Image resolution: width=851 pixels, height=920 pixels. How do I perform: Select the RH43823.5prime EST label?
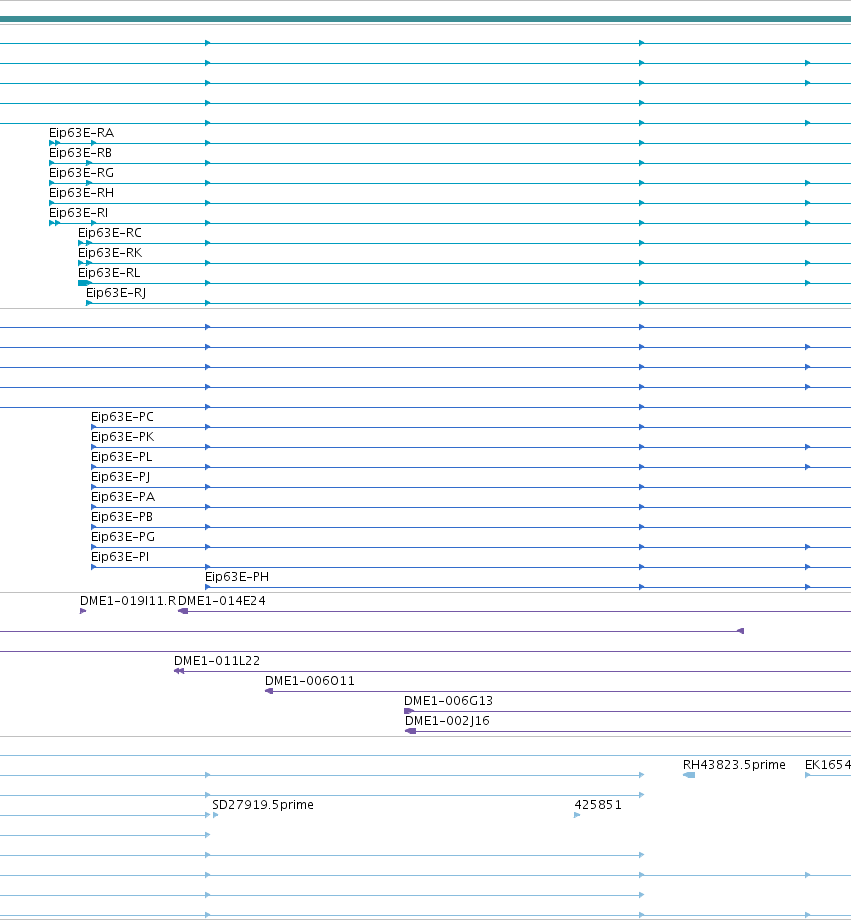[734, 765]
